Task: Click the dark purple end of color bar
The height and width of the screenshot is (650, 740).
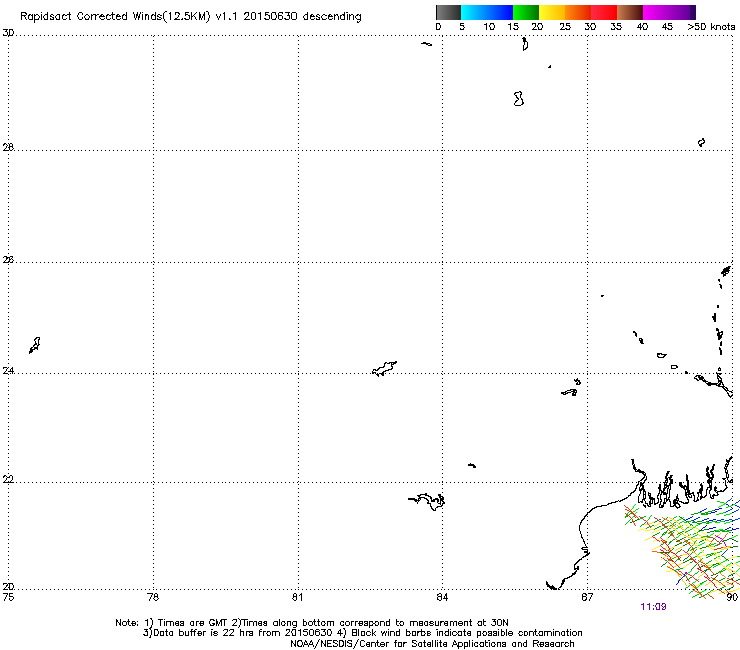Action: [691, 12]
